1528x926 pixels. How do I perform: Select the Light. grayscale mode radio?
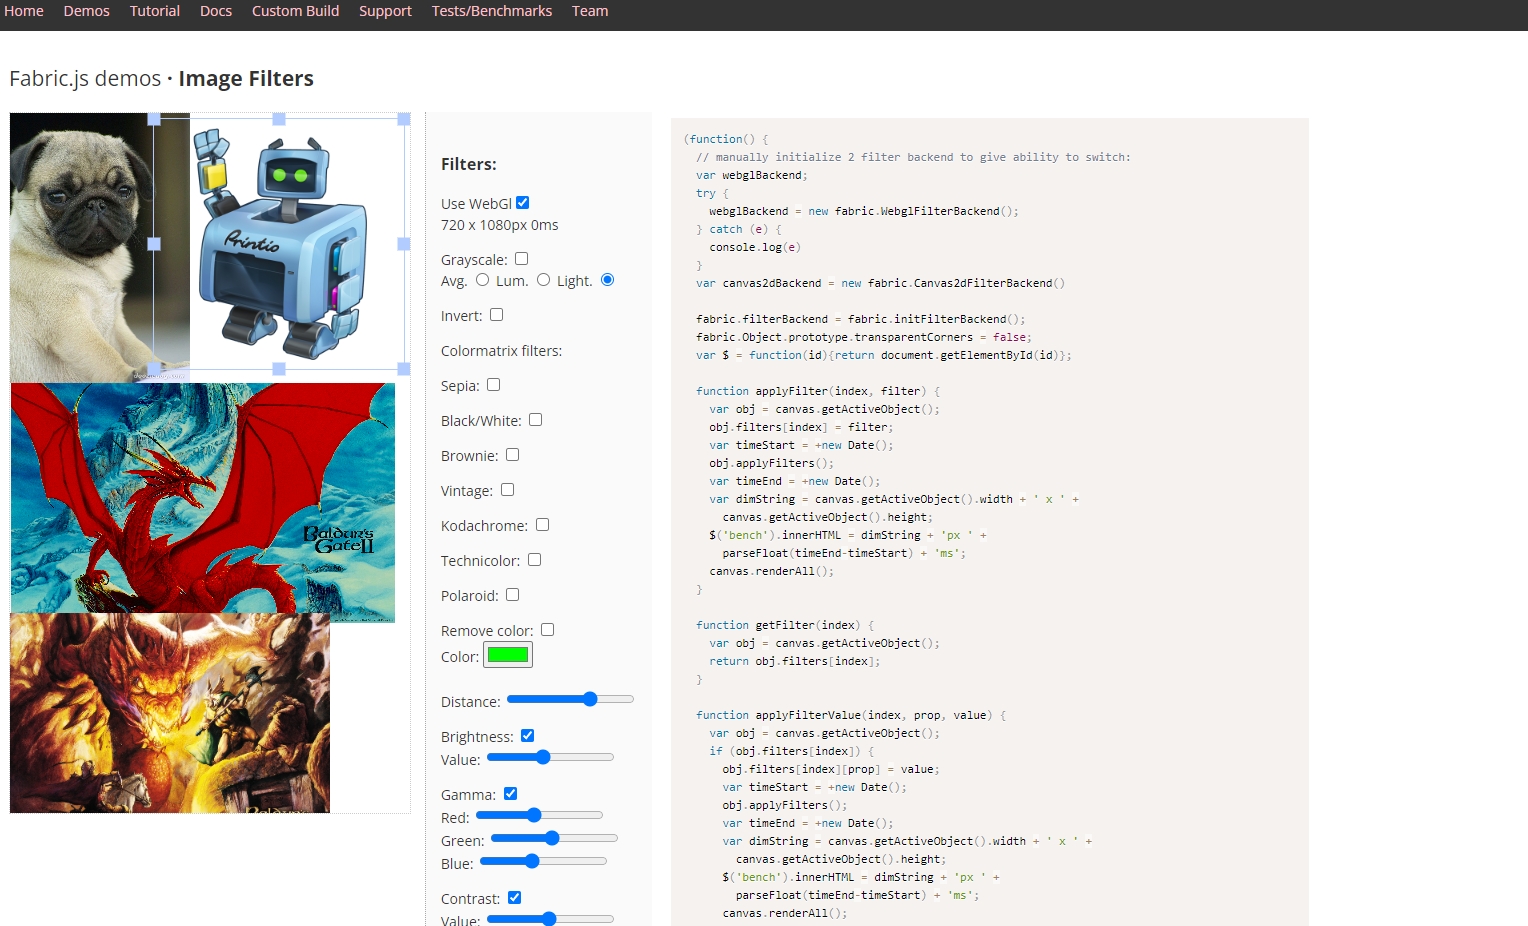click(x=607, y=280)
